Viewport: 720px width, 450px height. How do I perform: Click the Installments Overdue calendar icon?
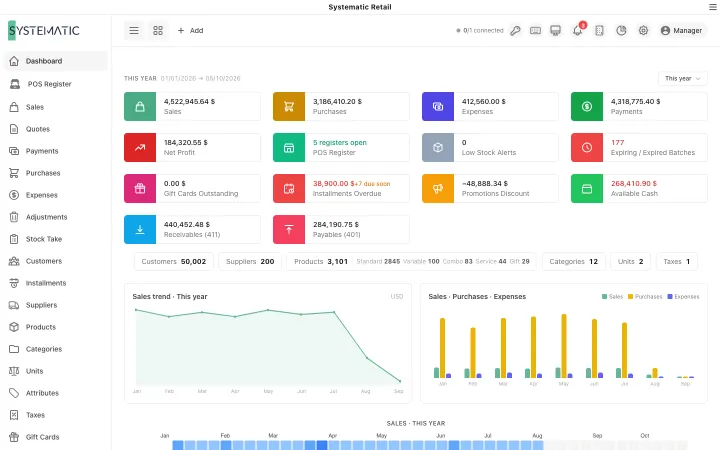coord(289,188)
